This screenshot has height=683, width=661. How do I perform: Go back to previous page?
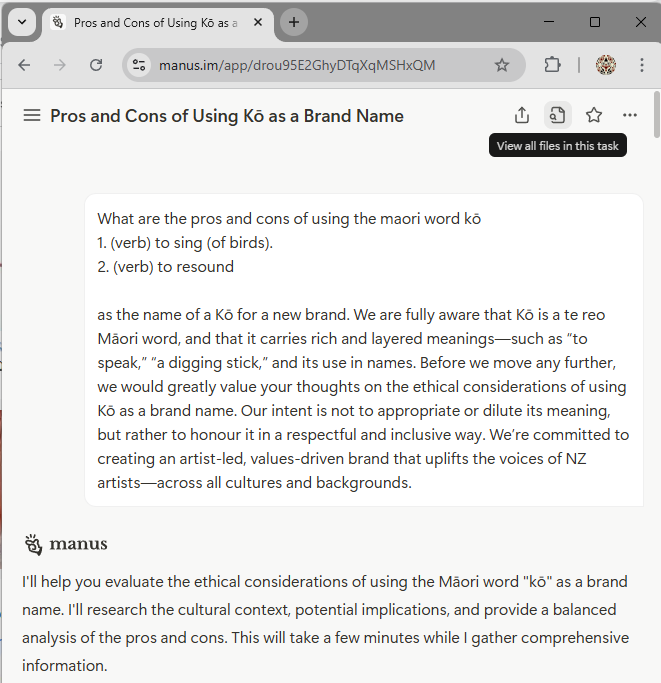click(24, 65)
